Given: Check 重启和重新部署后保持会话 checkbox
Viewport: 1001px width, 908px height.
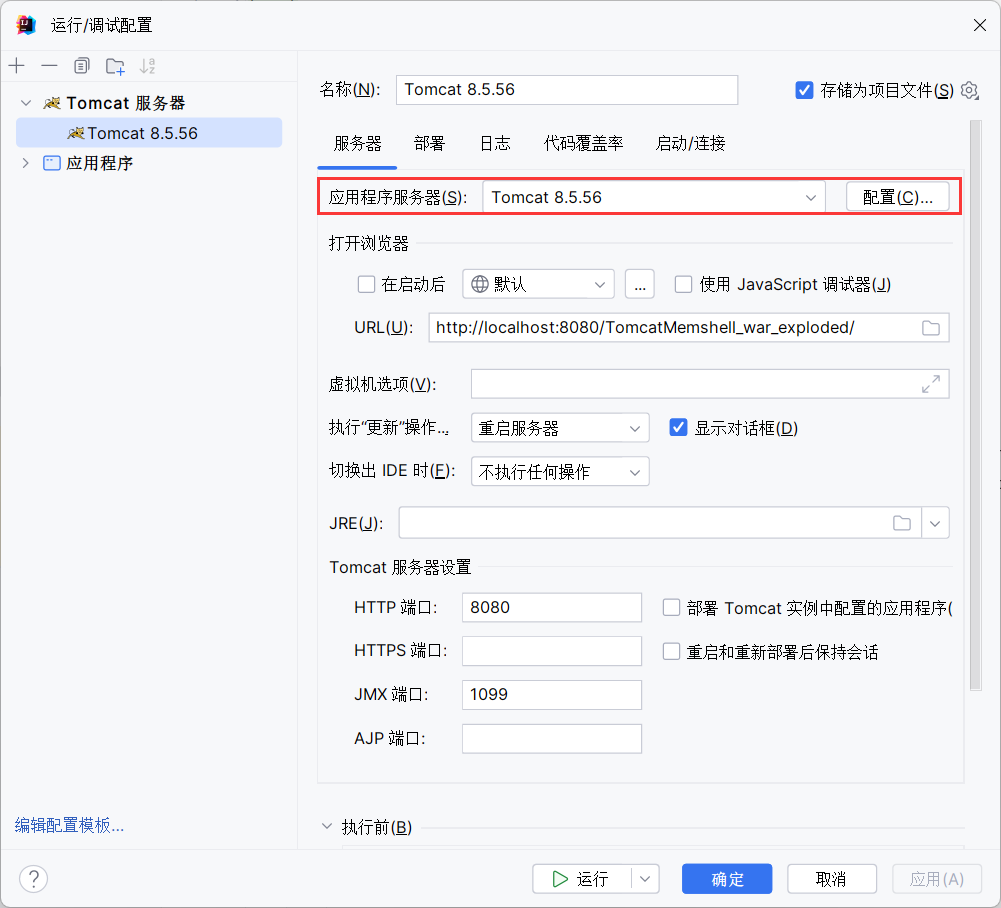Looking at the screenshot, I should (671, 651).
